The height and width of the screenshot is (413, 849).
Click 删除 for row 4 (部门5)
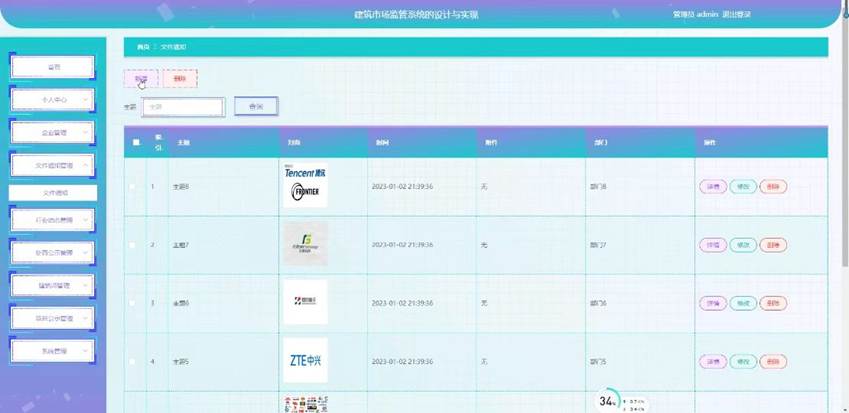coord(773,362)
